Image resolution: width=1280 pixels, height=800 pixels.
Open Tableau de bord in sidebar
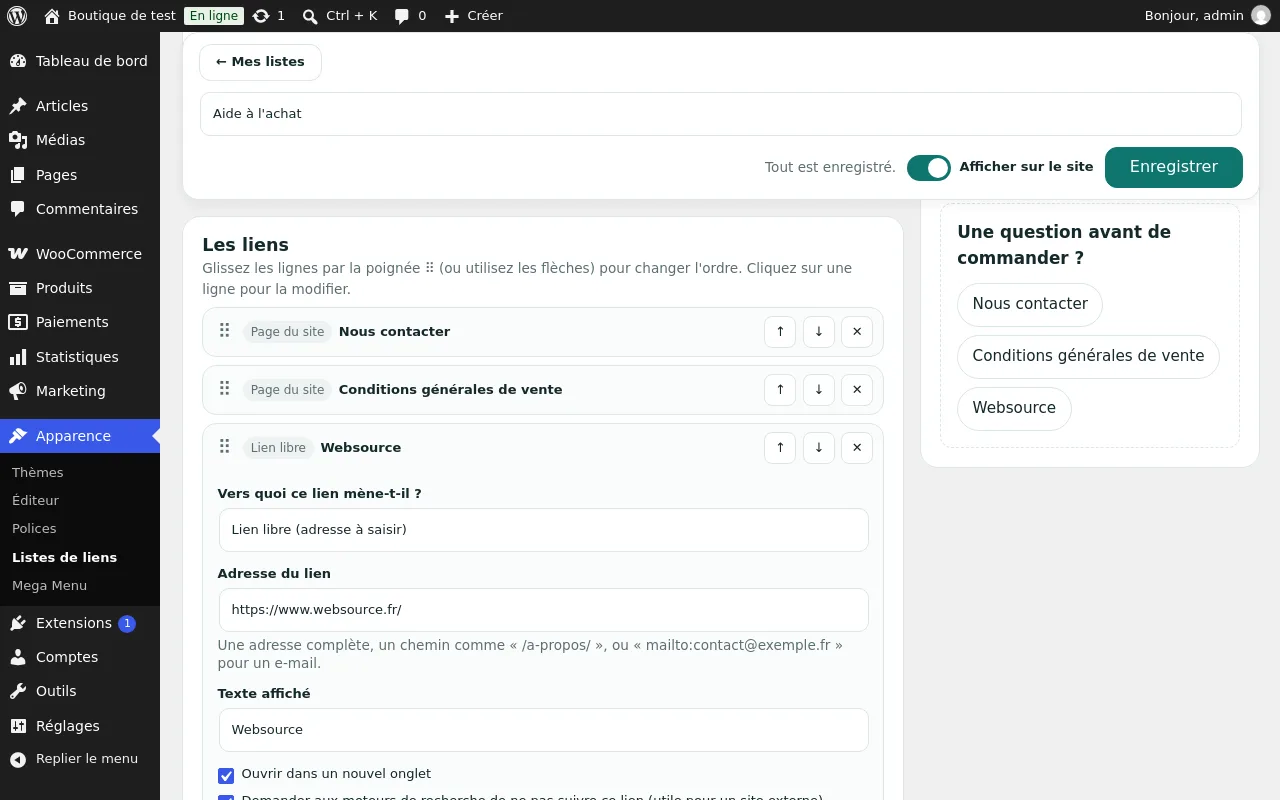(80, 61)
